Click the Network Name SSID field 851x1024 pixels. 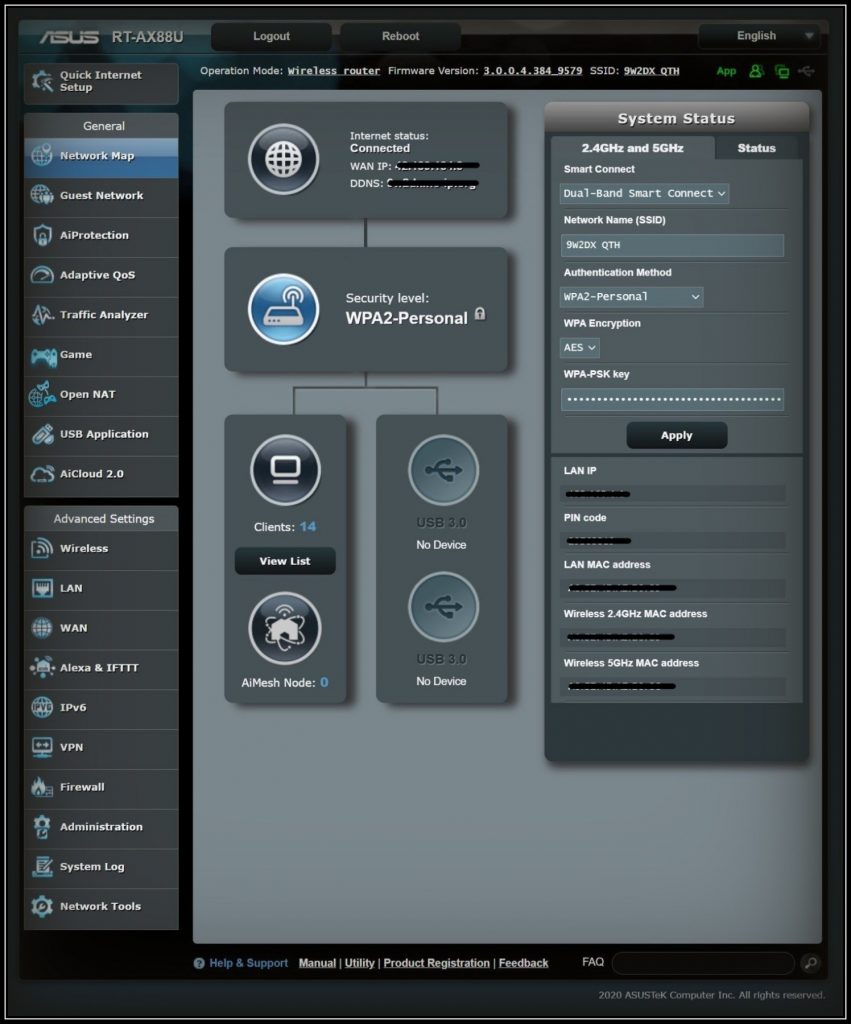pos(672,245)
